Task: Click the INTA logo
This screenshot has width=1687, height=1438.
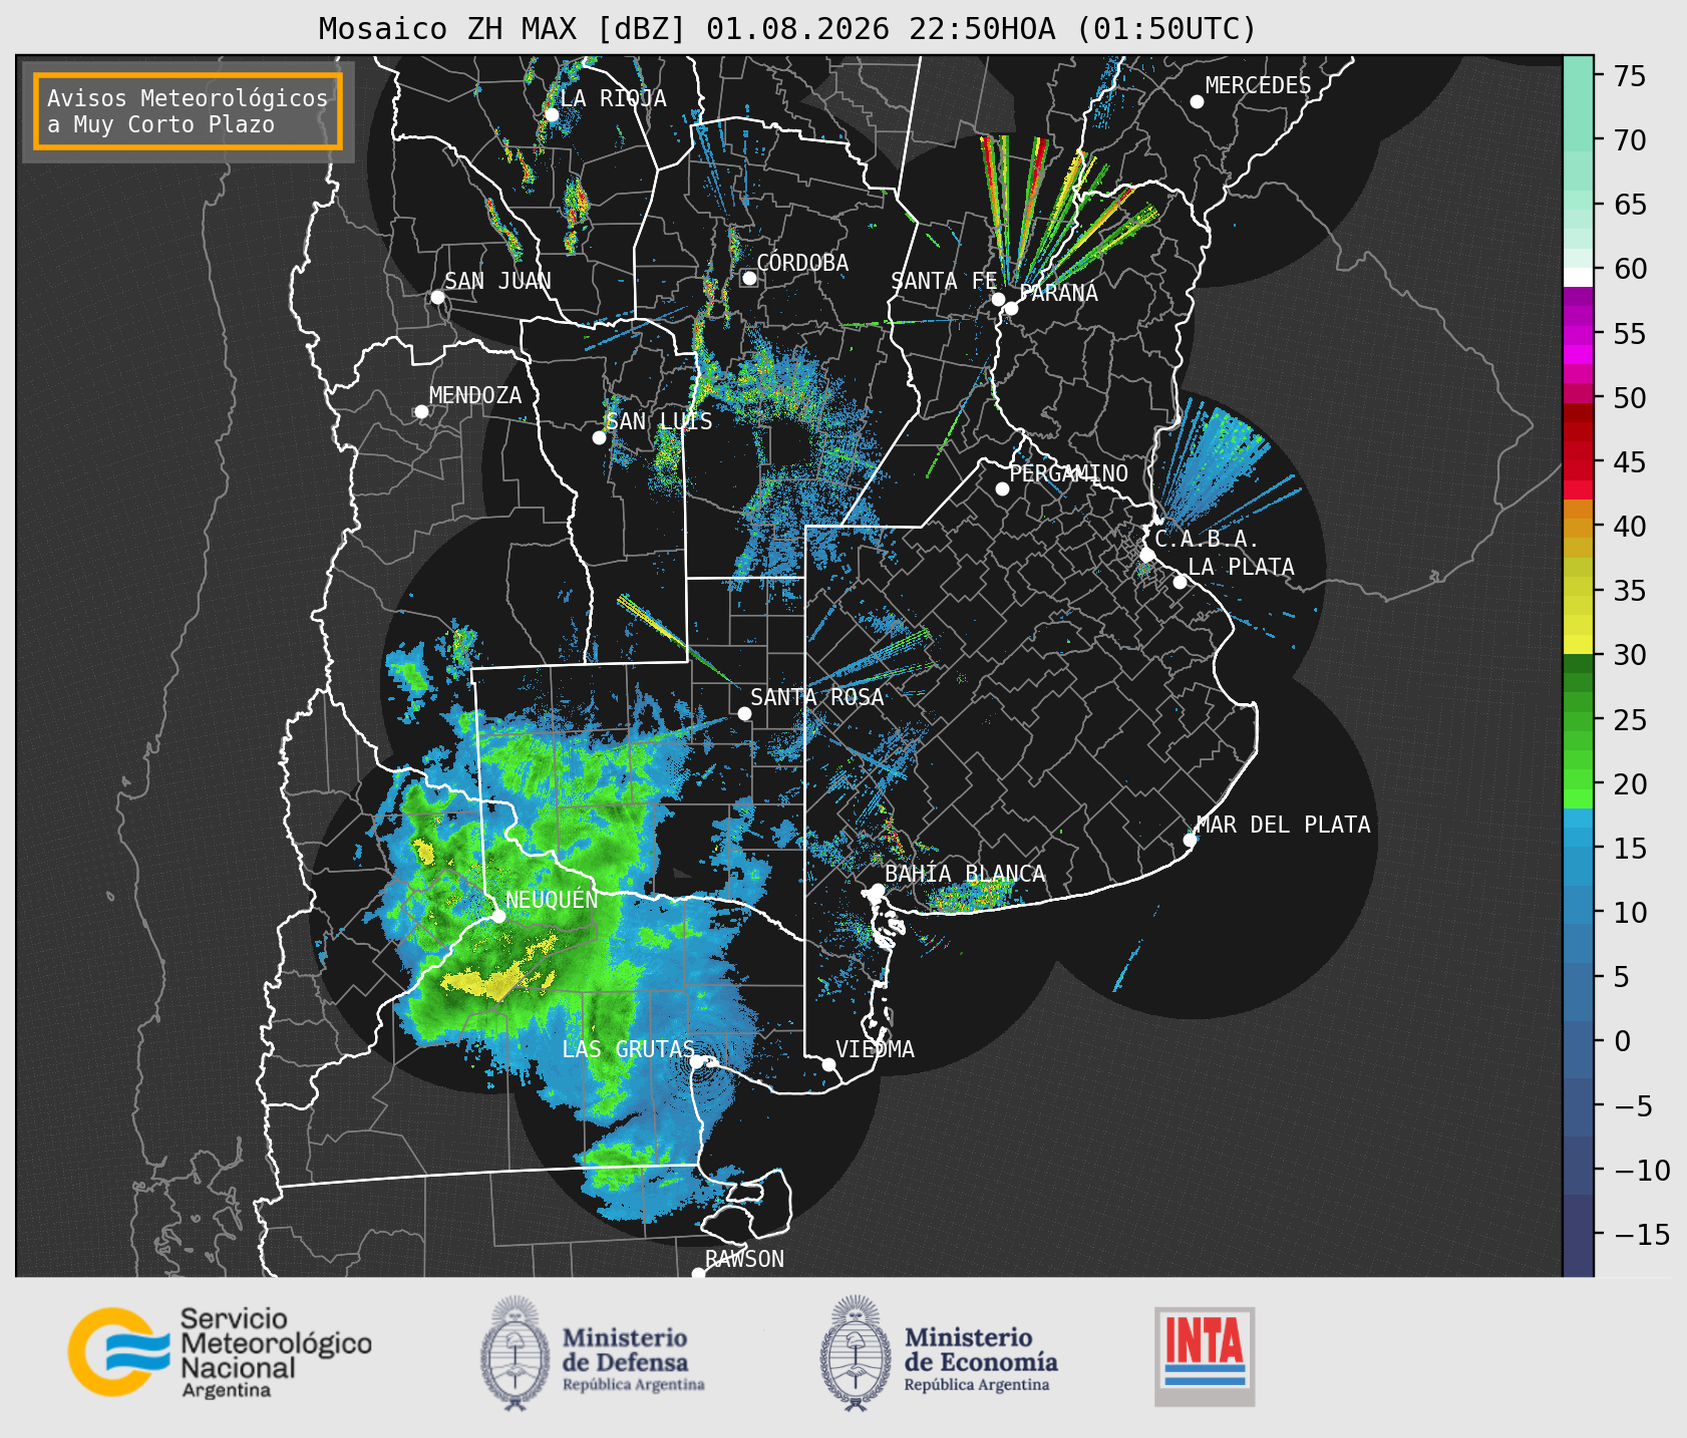Action: click(x=1204, y=1356)
